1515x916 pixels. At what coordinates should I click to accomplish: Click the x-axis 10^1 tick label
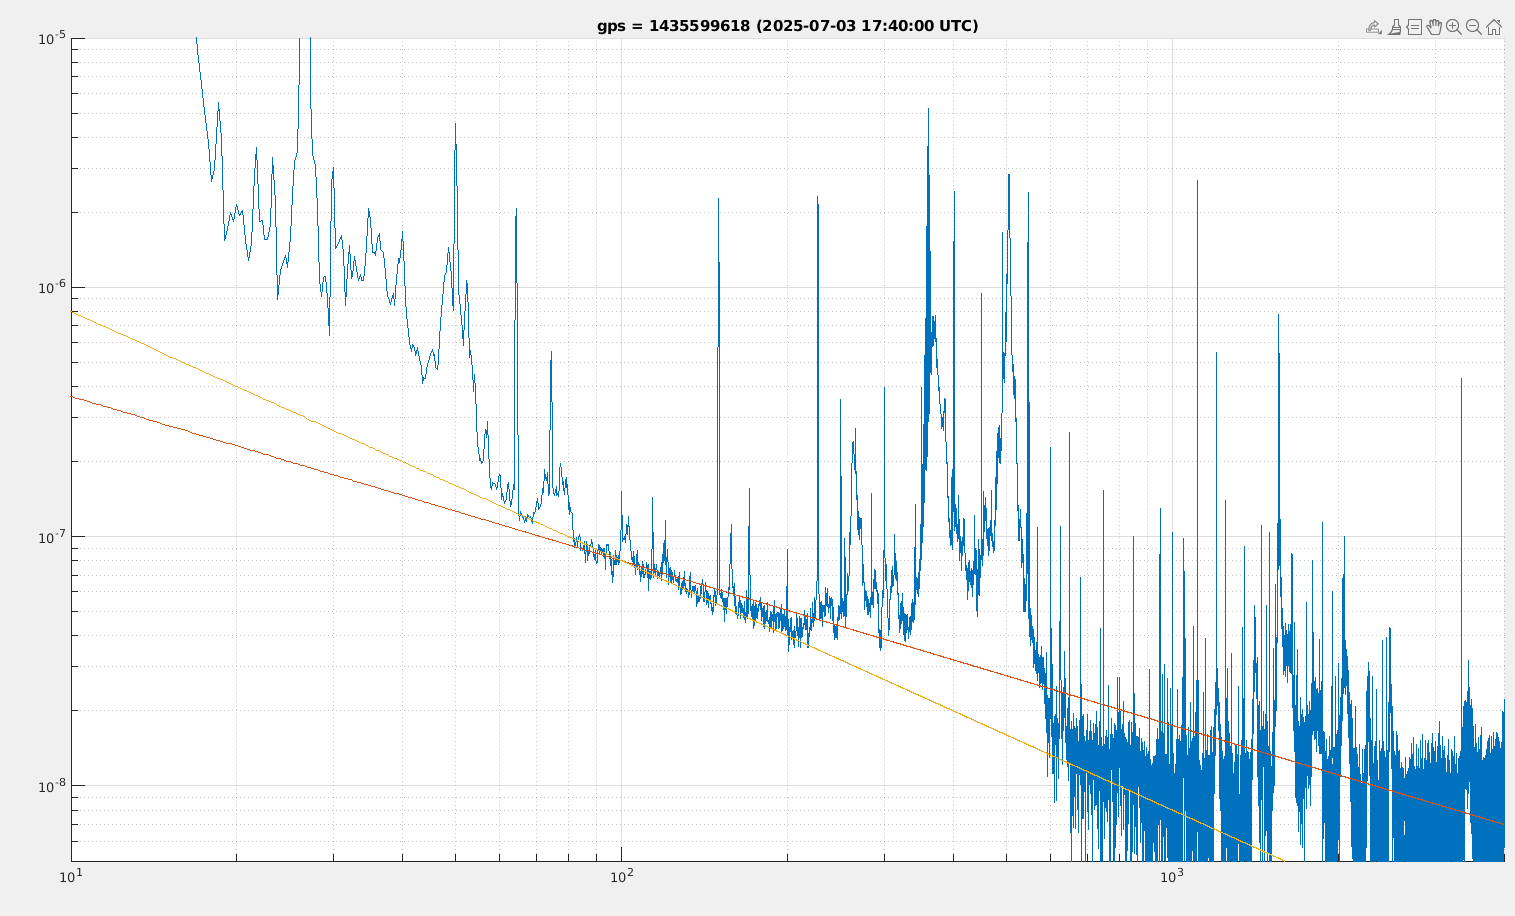coord(71,876)
